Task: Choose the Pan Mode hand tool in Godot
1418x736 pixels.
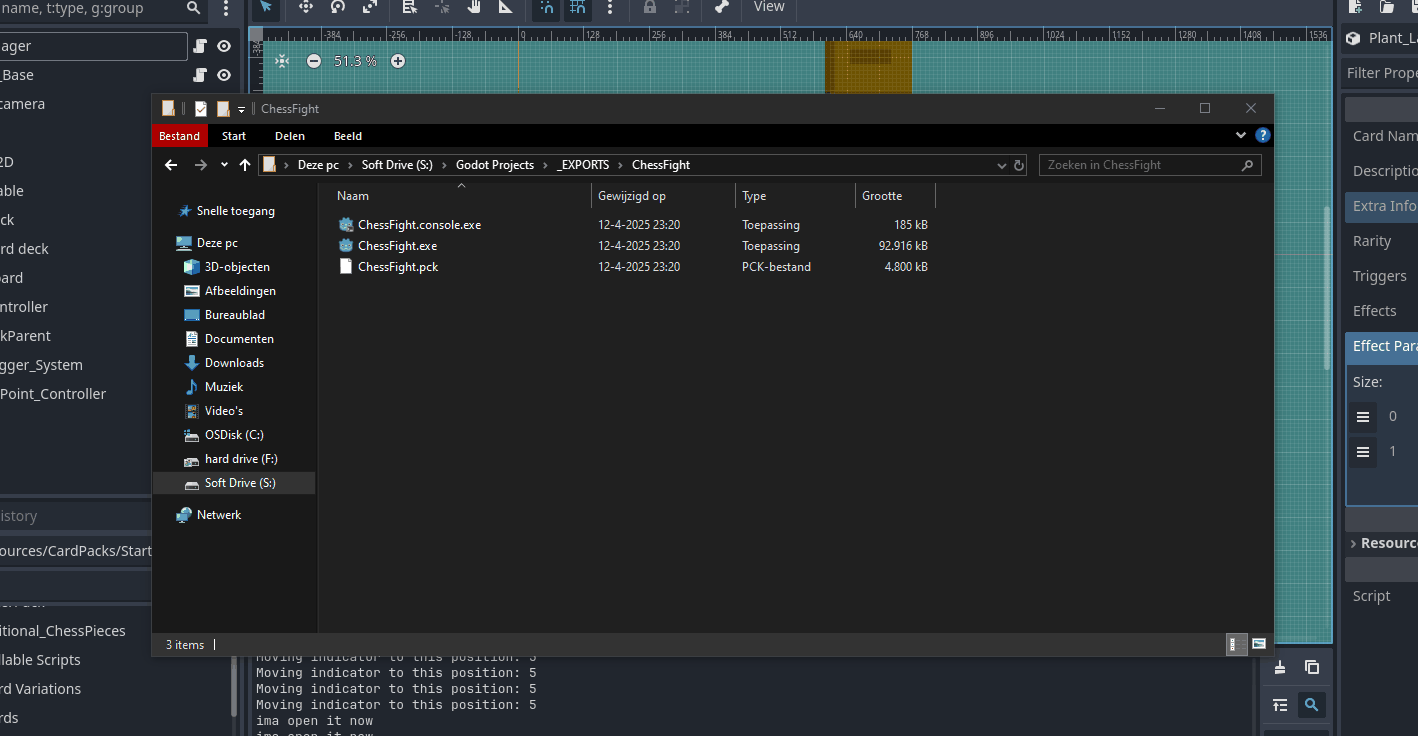Action: [474, 7]
